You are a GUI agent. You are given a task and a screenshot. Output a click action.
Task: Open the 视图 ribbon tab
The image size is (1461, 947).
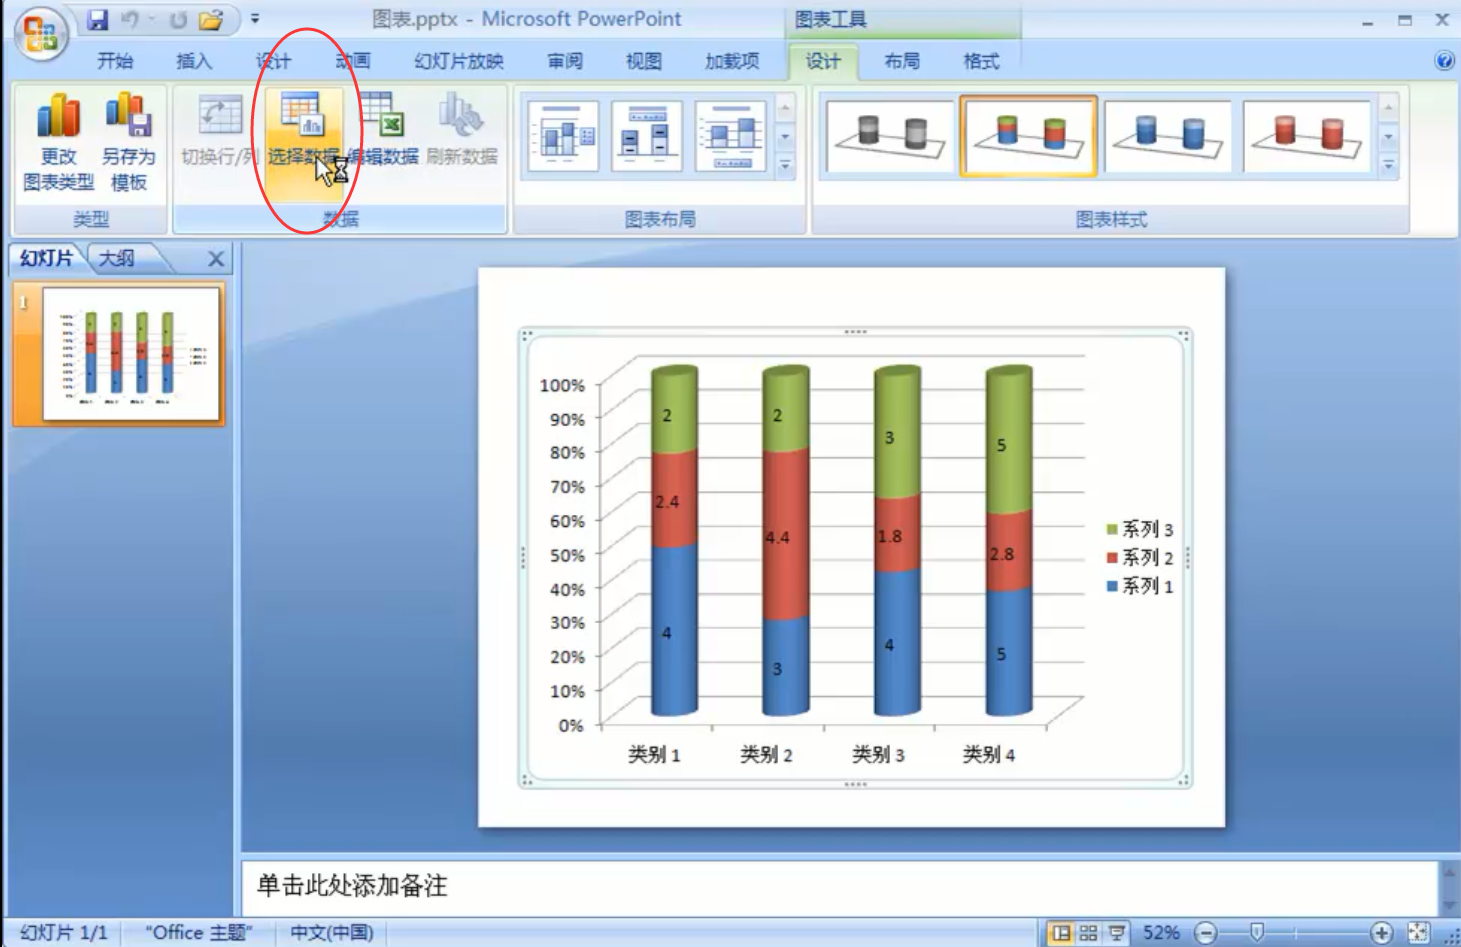[x=644, y=62]
